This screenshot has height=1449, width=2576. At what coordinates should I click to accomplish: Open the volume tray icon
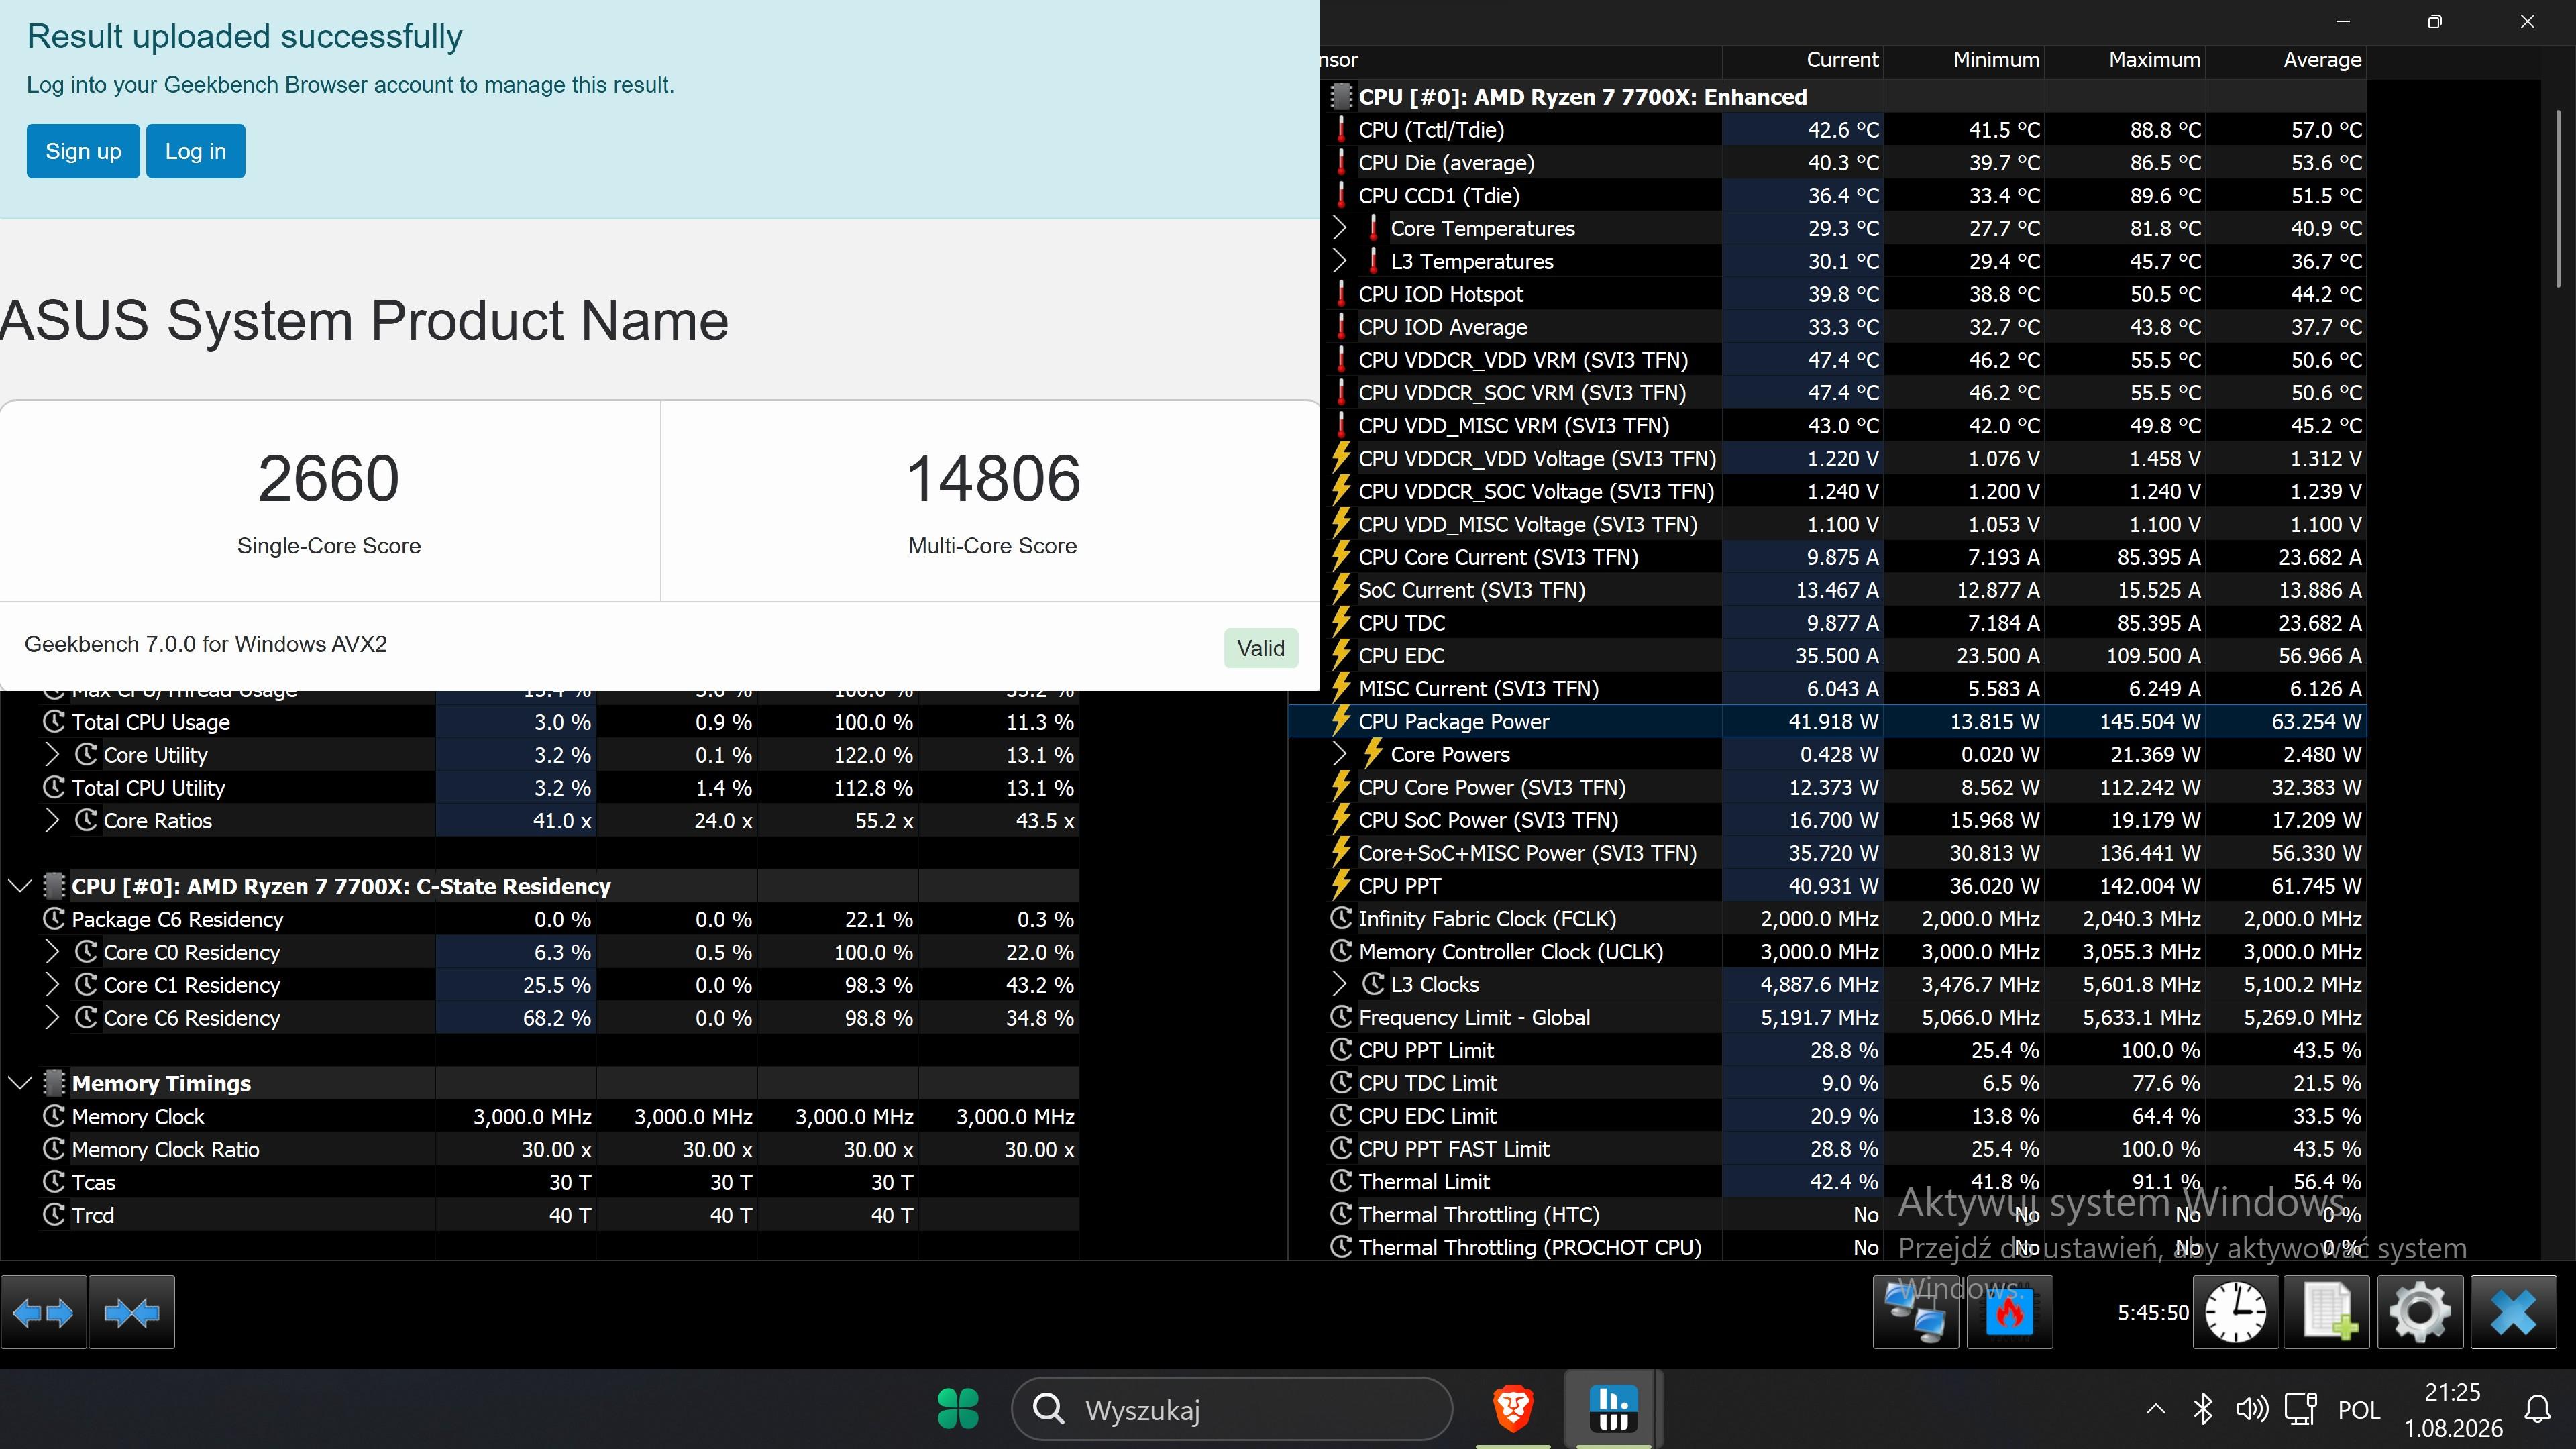pyautogui.click(x=2251, y=1410)
